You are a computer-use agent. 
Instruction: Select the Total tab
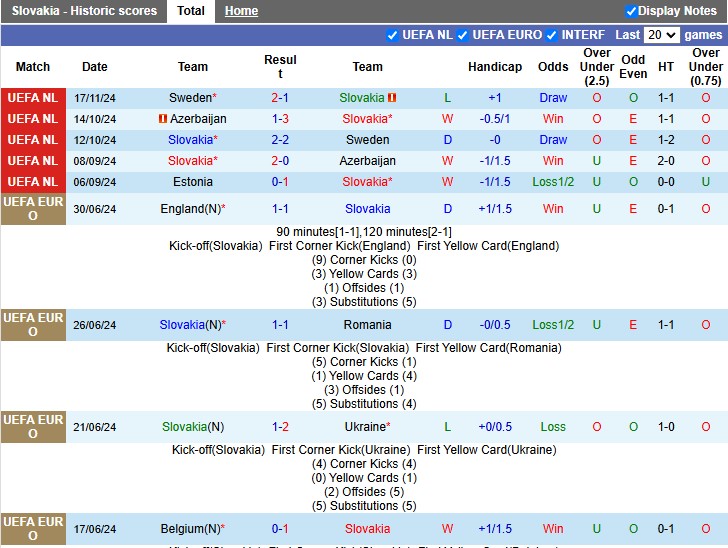click(191, 11)
